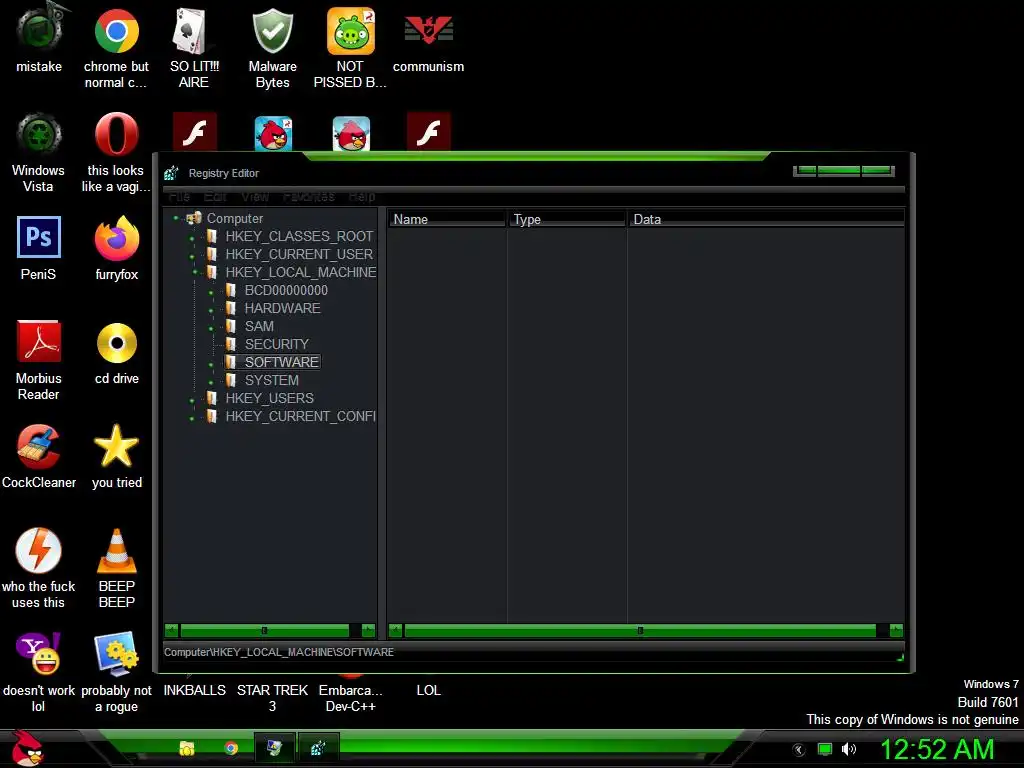
Task: Sort by the Name column header
Action: click(447, 219)
